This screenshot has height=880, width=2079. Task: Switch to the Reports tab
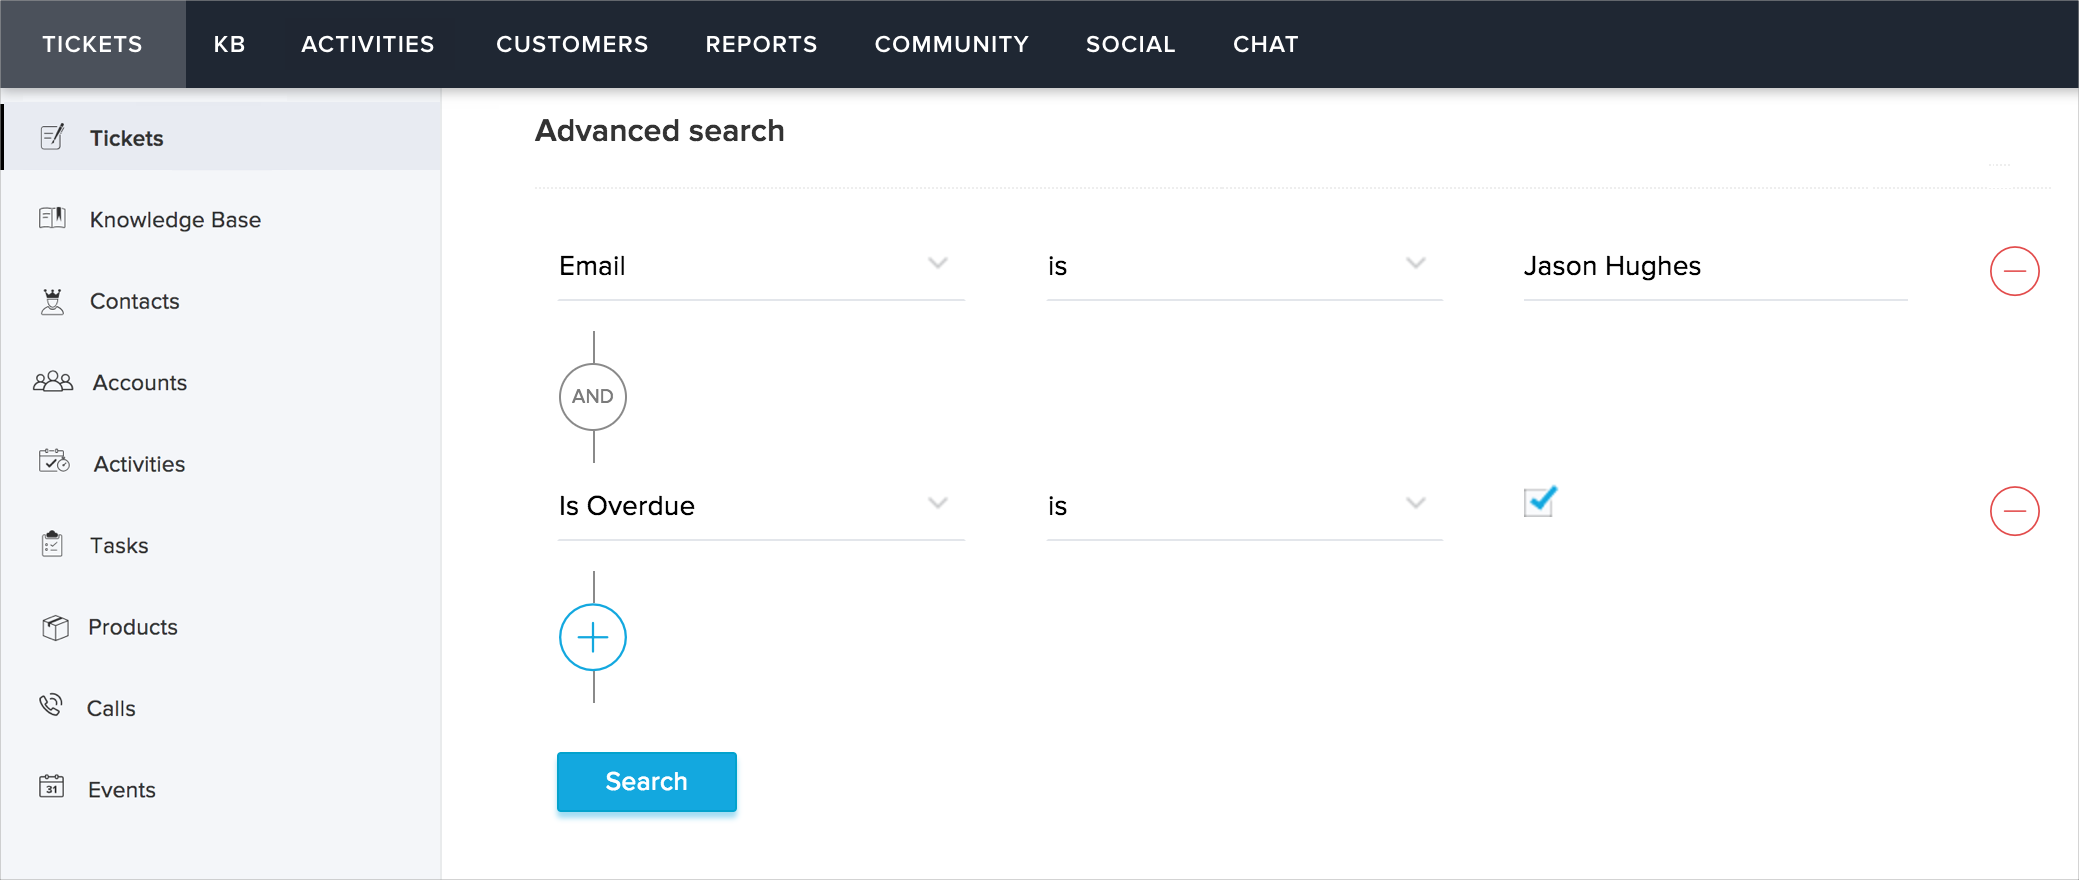pos(761,44)
